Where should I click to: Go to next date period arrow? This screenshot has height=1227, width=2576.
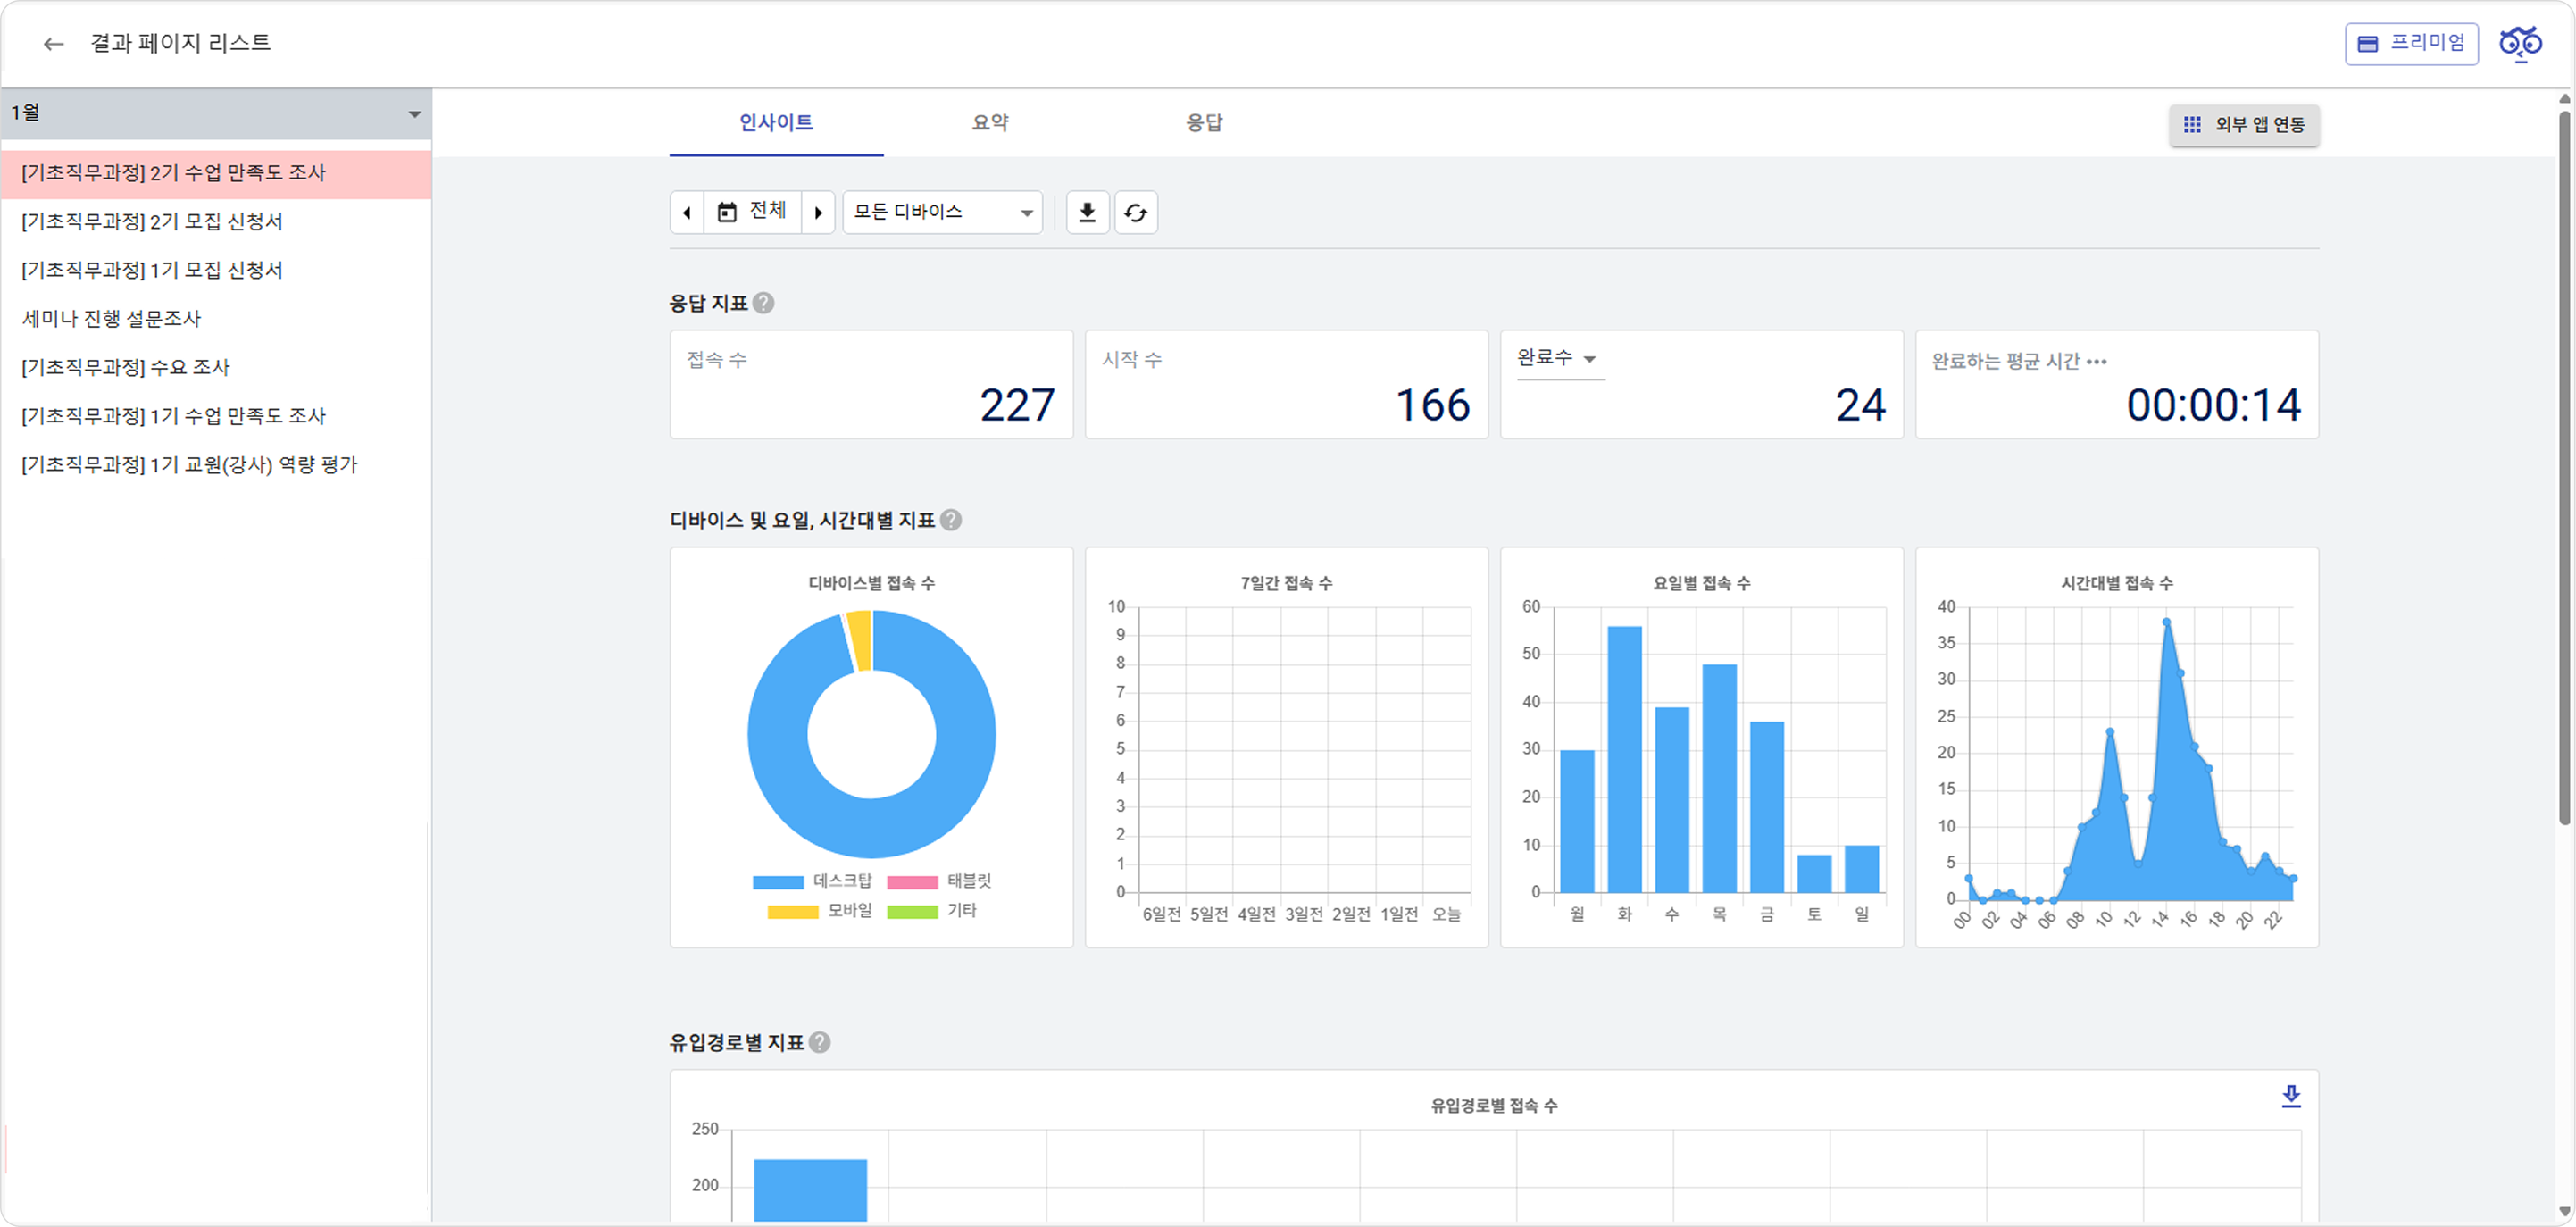(818, 212)
